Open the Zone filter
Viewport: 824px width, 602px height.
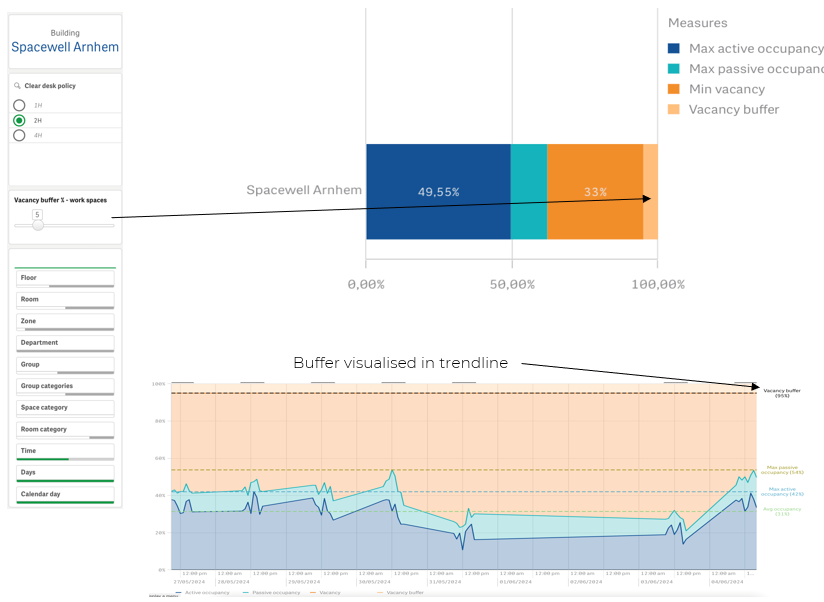(x=65, y=321)
